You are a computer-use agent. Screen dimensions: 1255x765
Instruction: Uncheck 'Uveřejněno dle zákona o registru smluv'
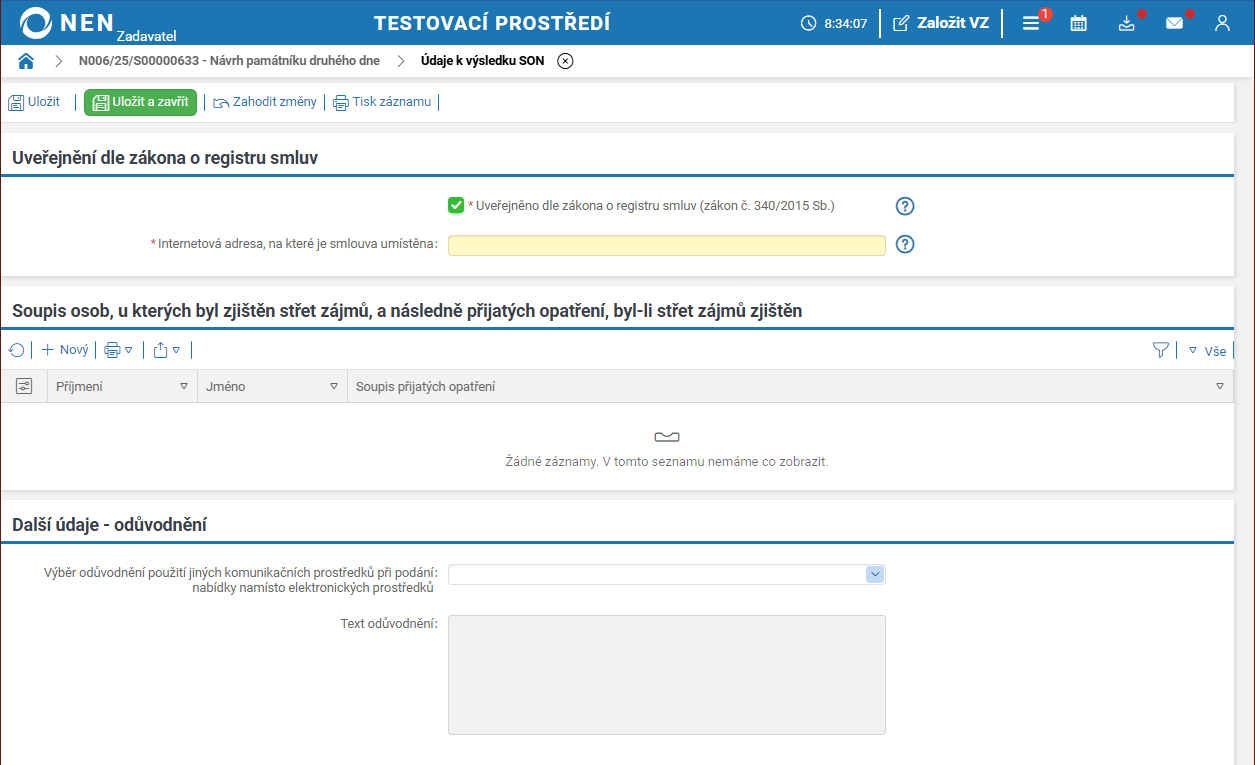tap(456, 206)
